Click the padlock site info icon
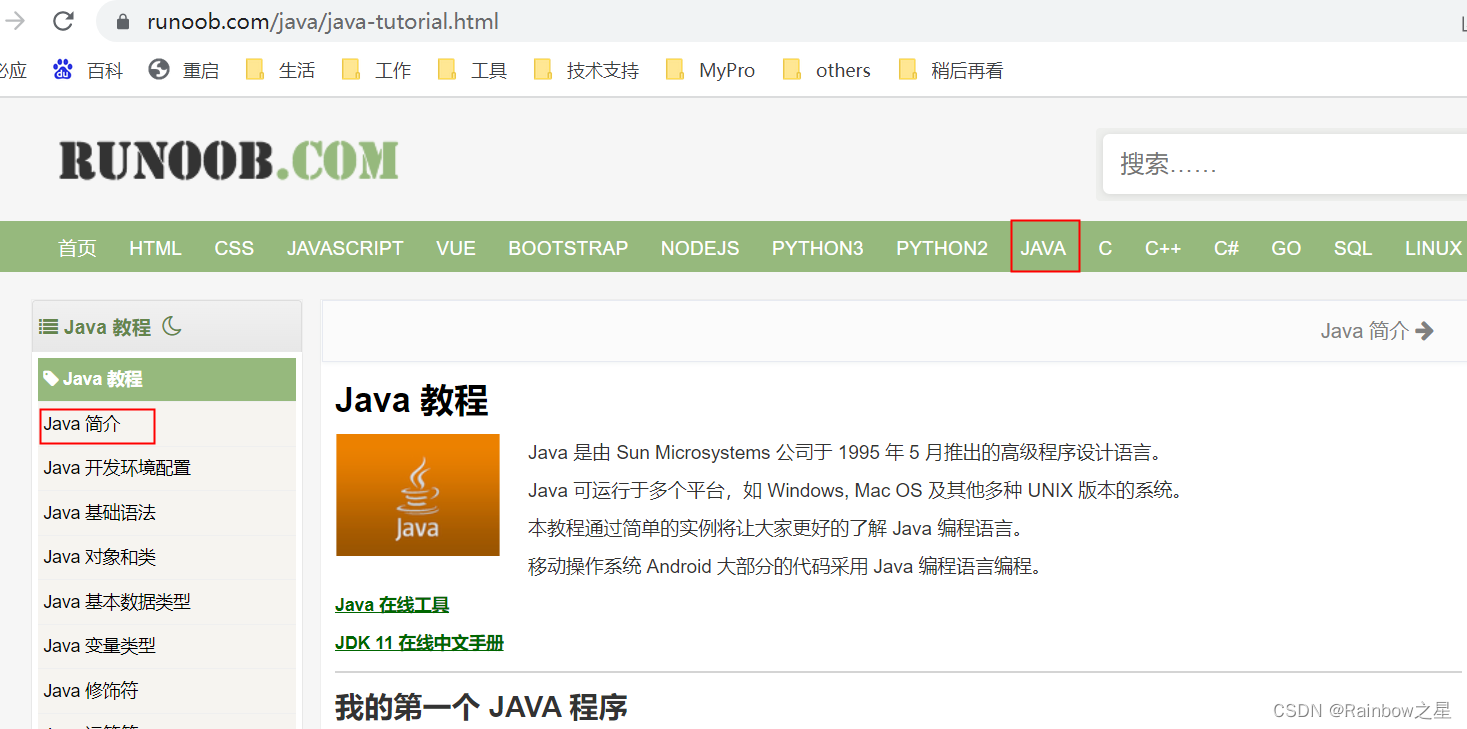Image resolution: width=1467 pixels, height=729 pixels. [x=124, y=21]
